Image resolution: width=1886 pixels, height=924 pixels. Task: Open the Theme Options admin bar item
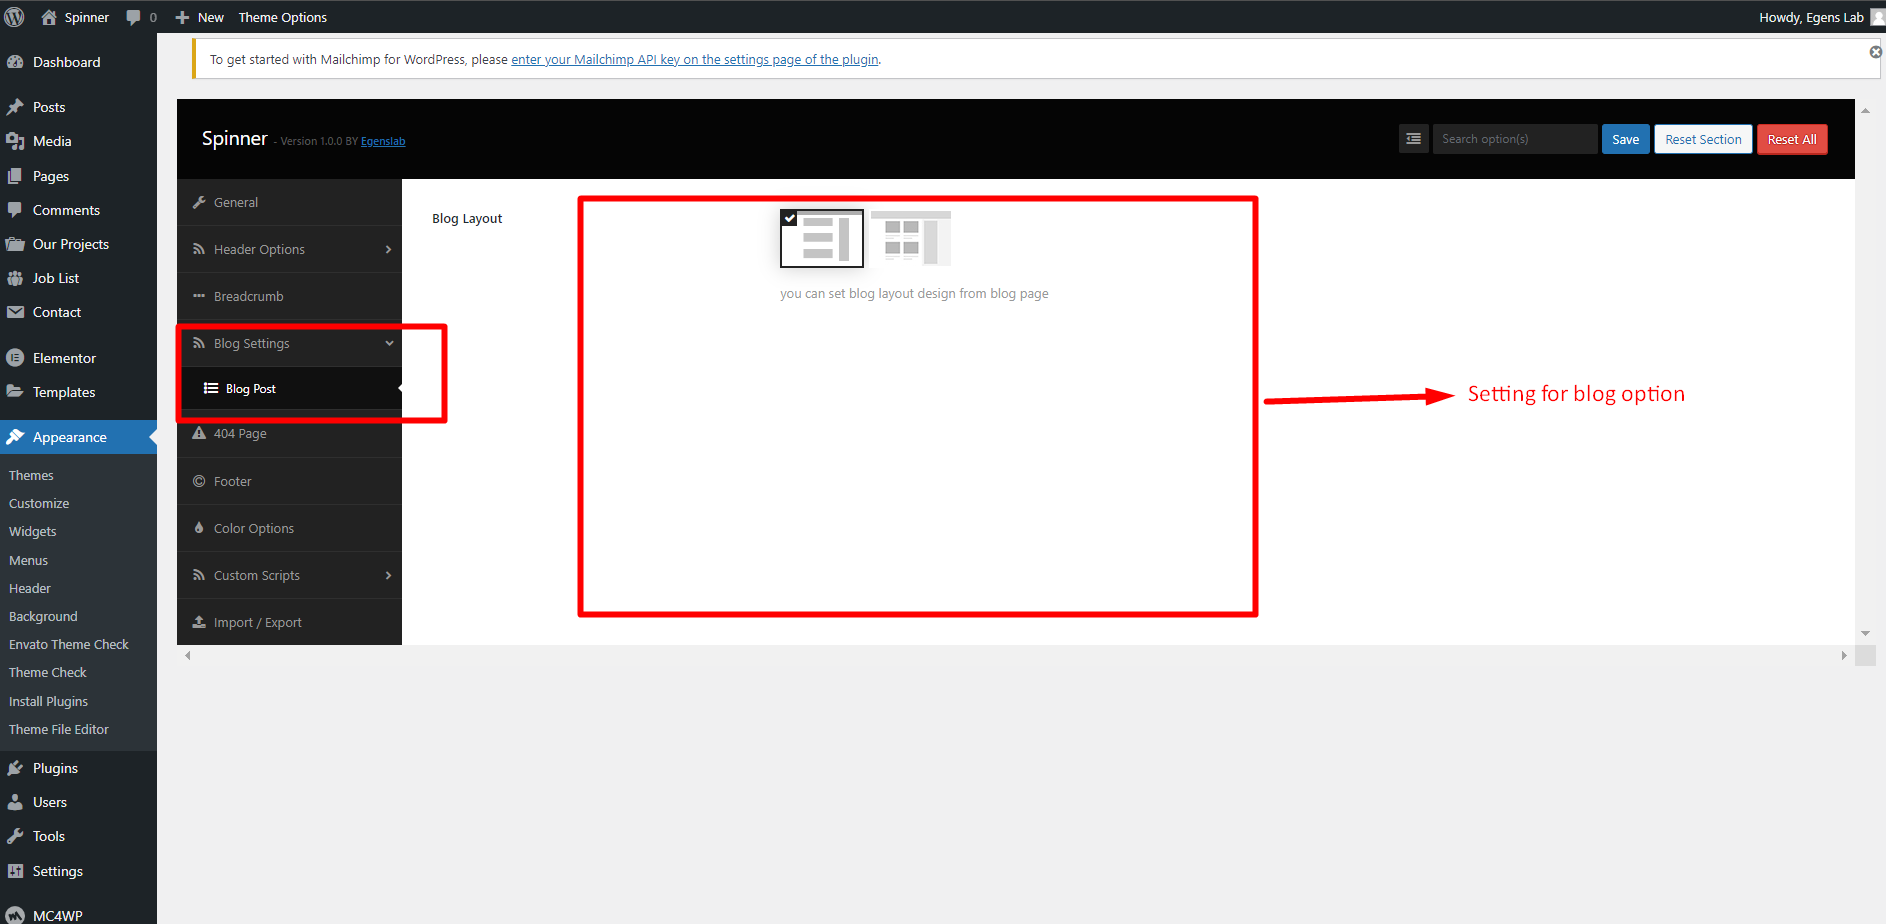[x=282, y=17]
